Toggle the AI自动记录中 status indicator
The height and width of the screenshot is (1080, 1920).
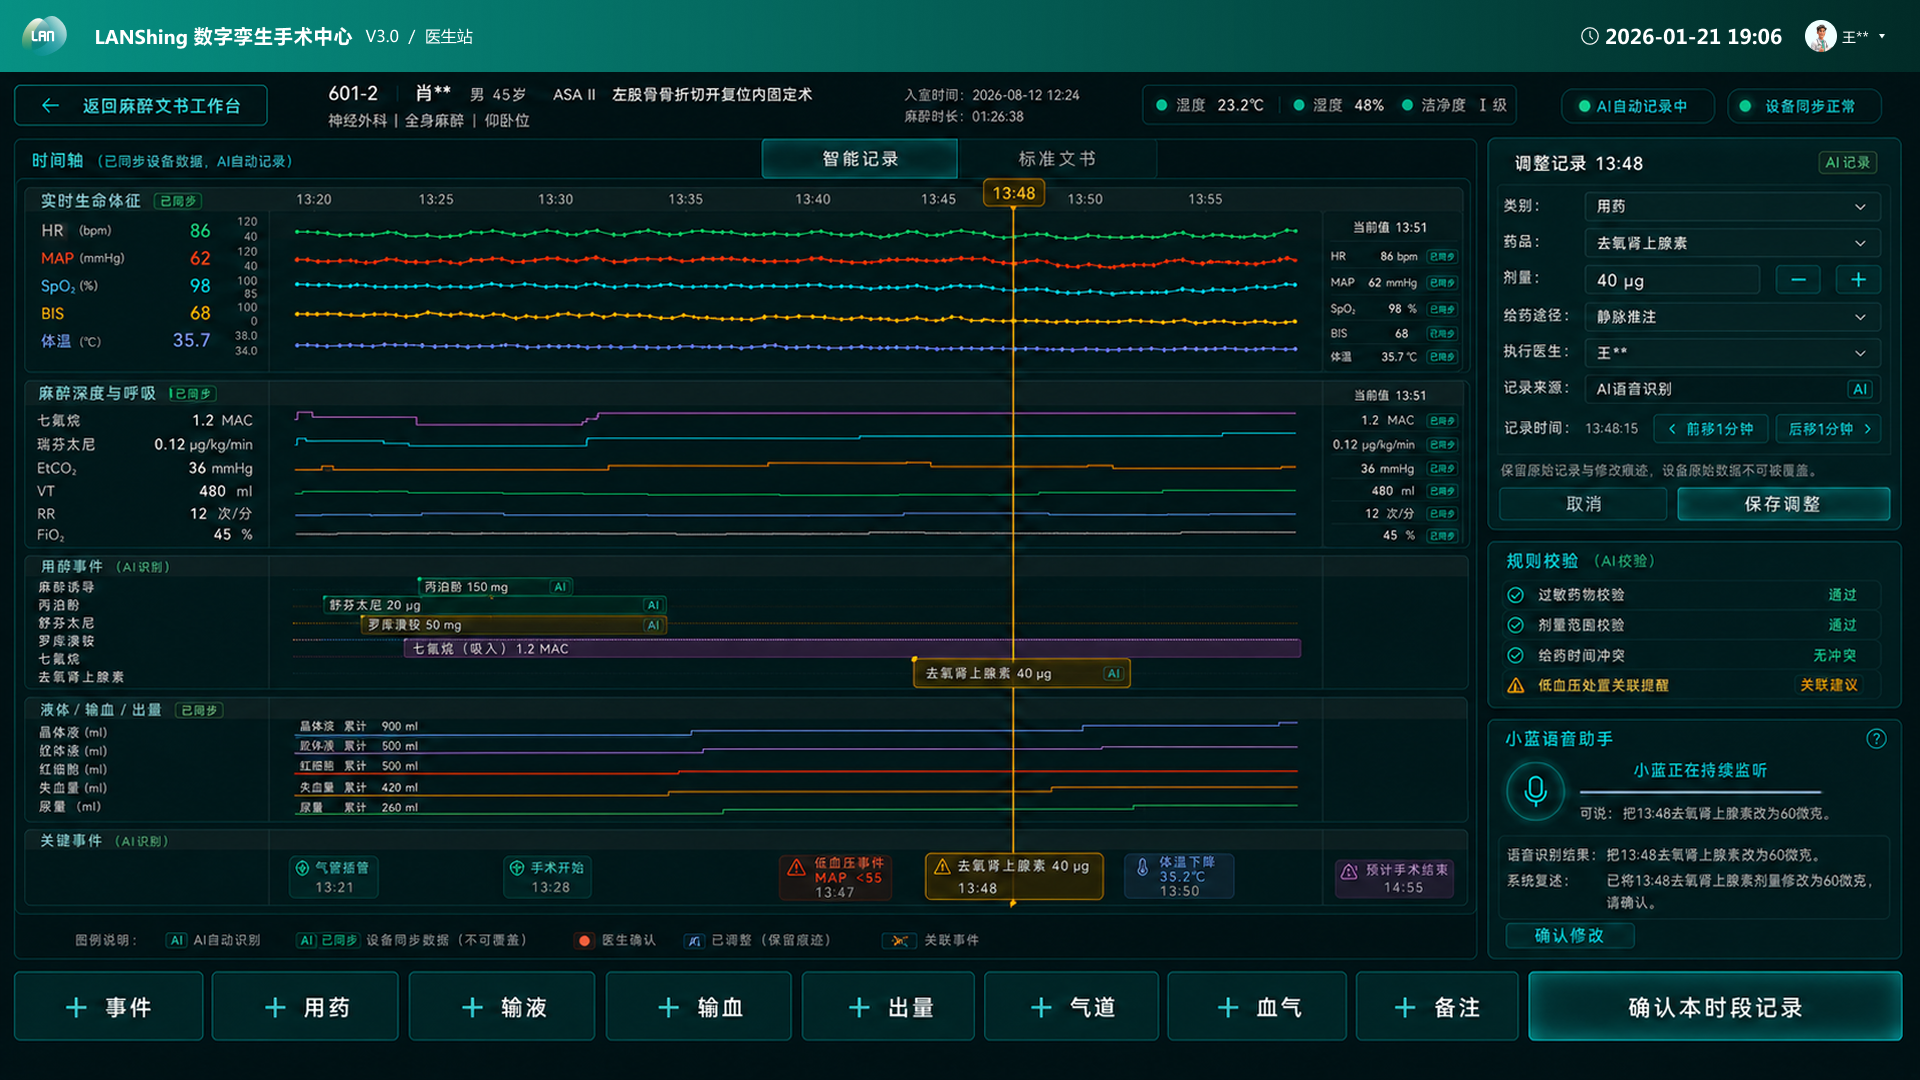(1638, 106)
